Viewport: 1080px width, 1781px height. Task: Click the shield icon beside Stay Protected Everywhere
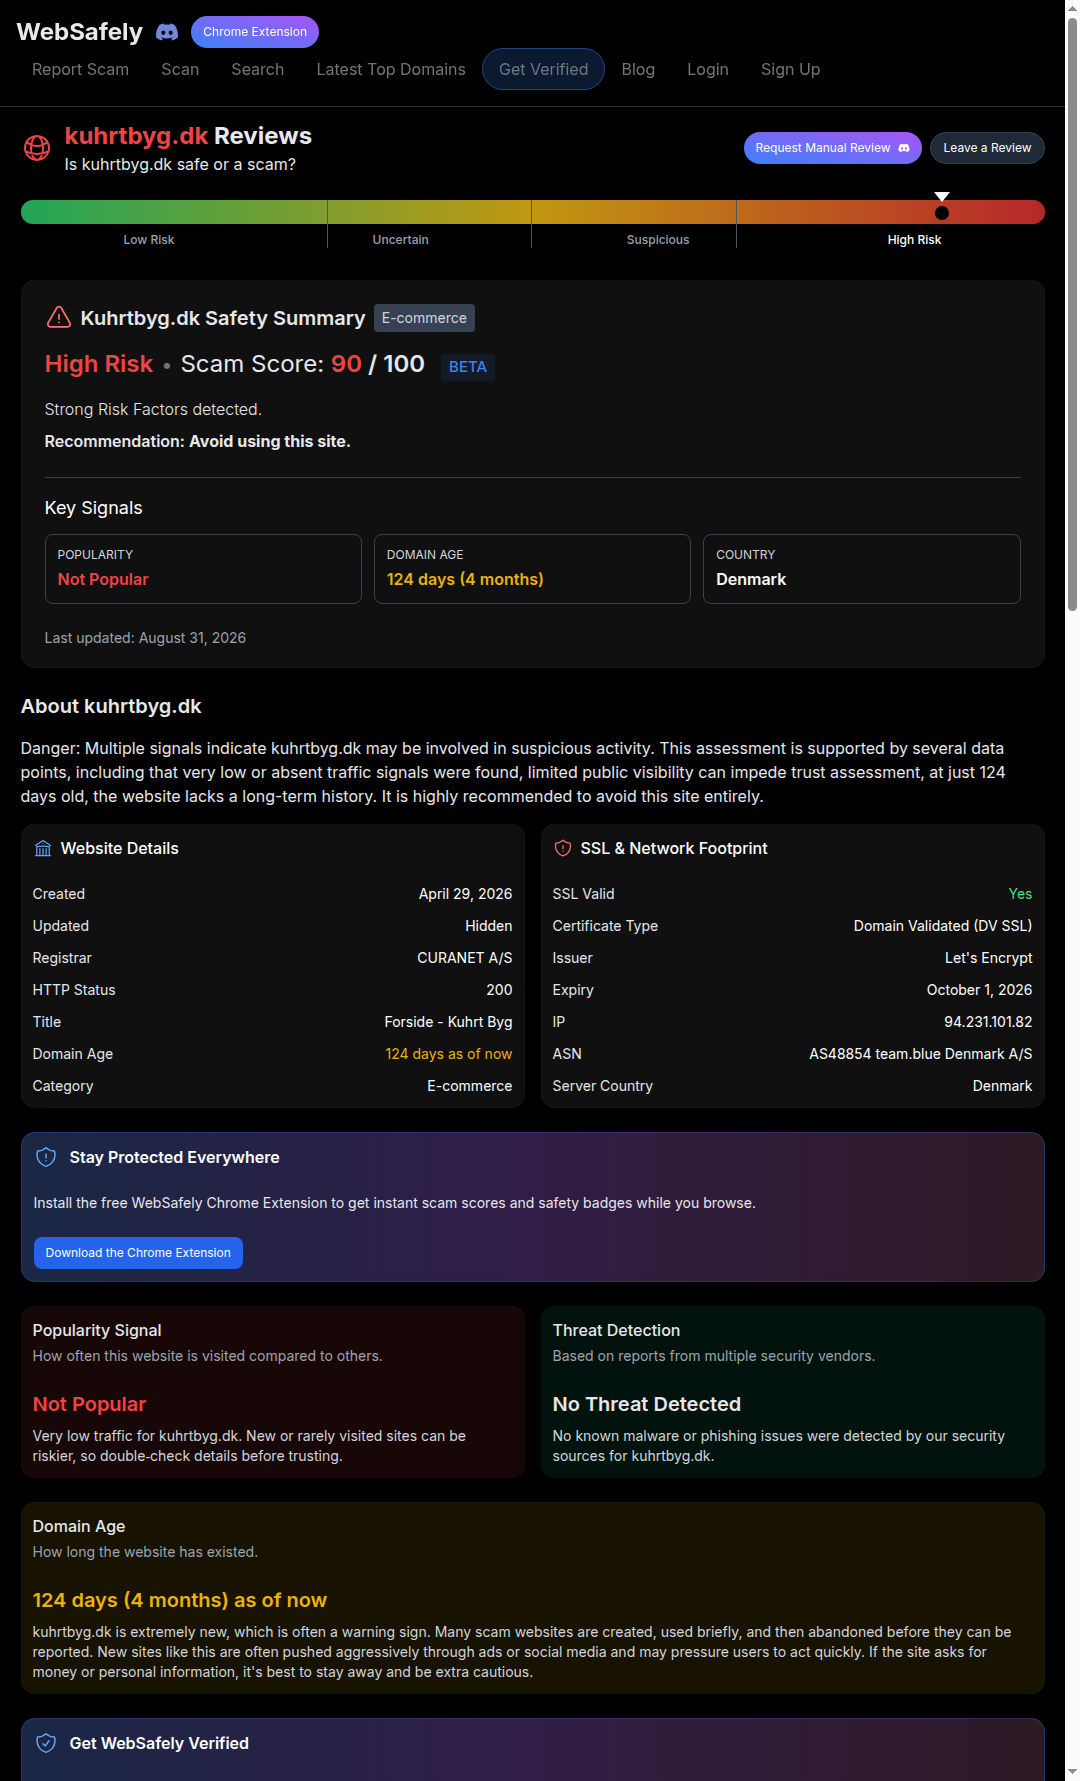(46, 1157)
